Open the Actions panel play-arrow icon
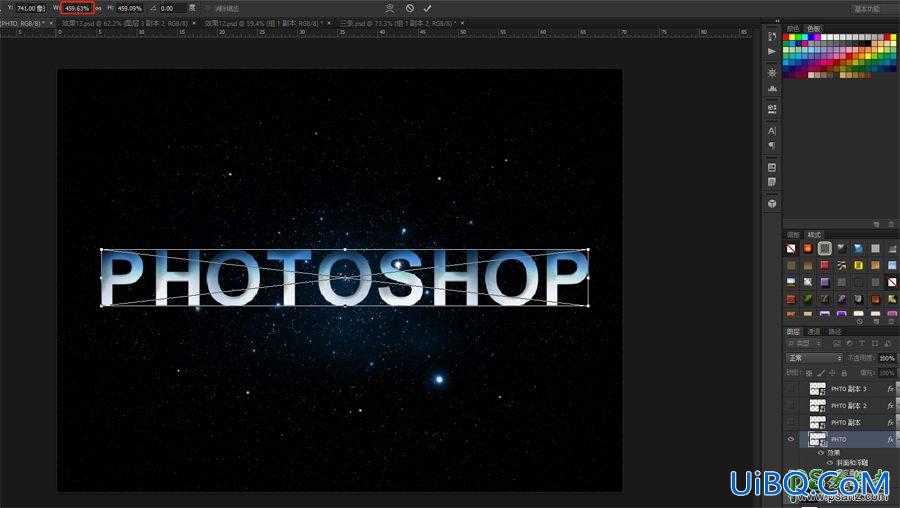The width and height of the screenshot is (900, 508). (x=772, y=51)
